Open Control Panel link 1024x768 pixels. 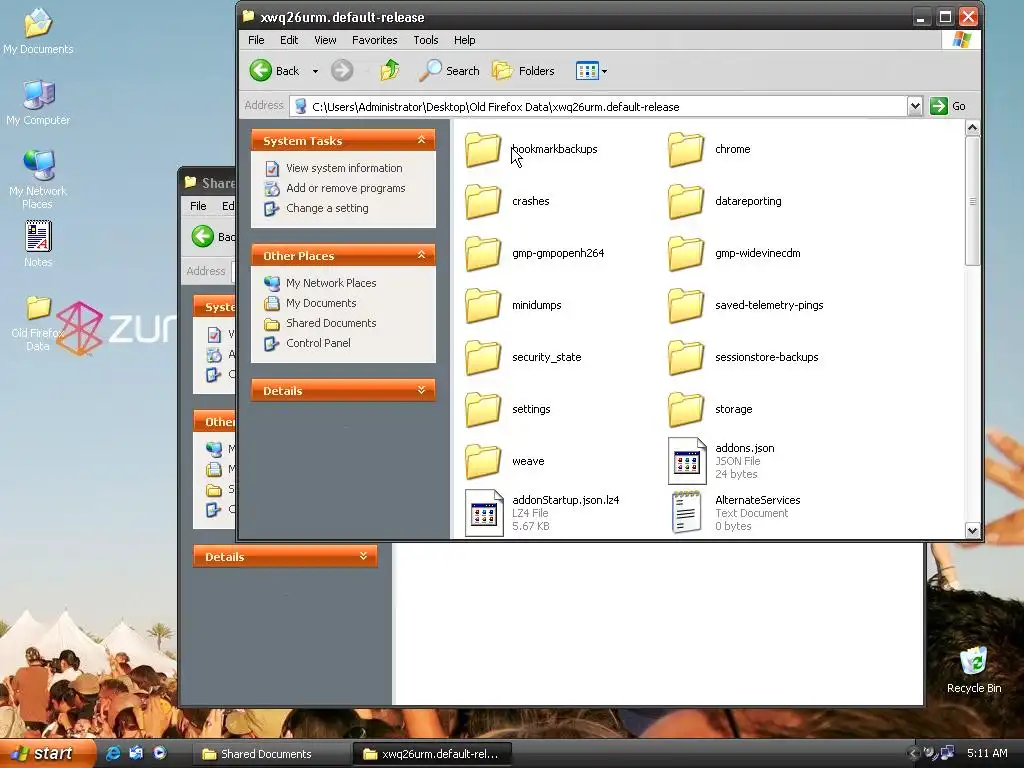[x=318, y=343]
